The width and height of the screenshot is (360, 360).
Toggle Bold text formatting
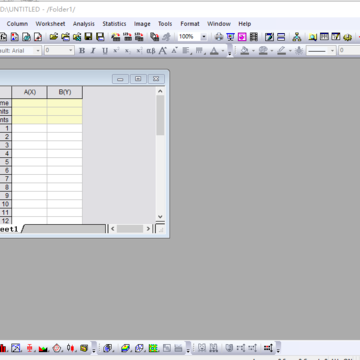tap(82, 51)
